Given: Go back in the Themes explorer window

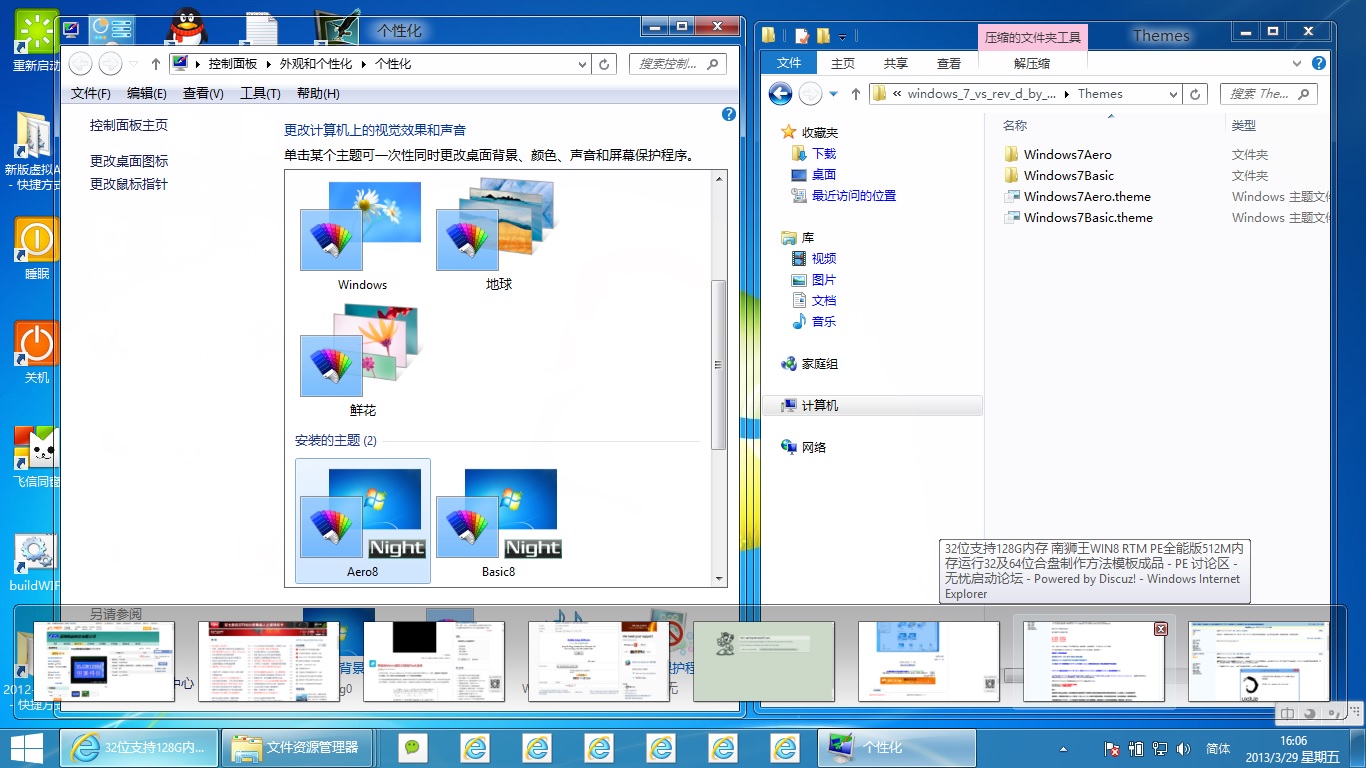Looking at the screenshot, I should point(780,94).
